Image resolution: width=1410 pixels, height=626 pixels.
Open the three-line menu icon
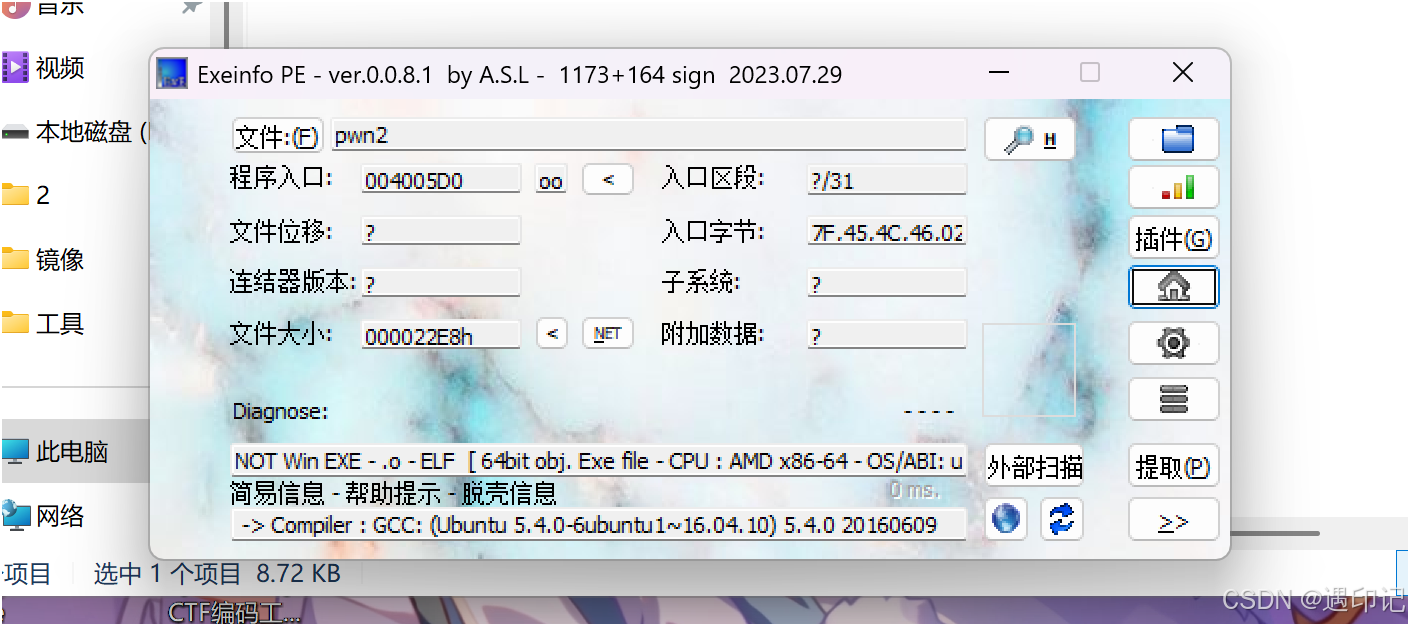[1174, 398]
